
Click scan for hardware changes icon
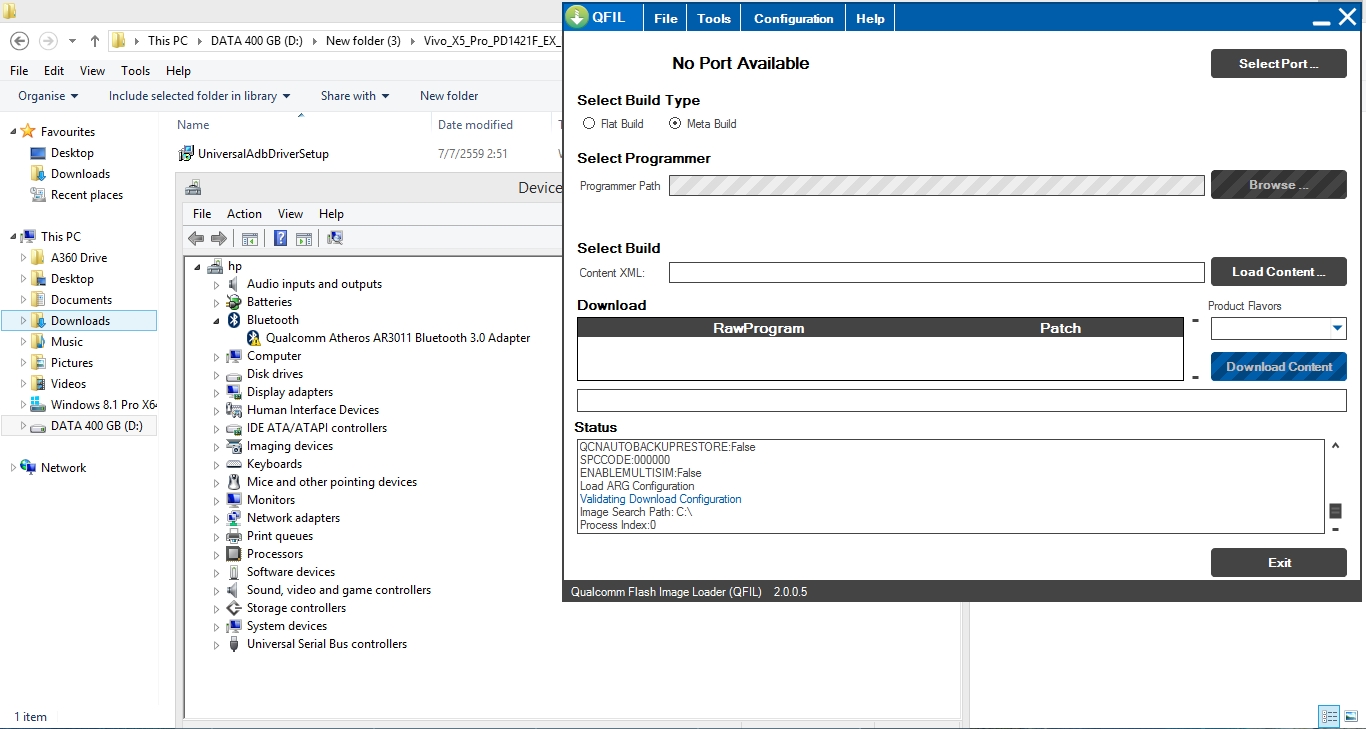tap(335, 238)
